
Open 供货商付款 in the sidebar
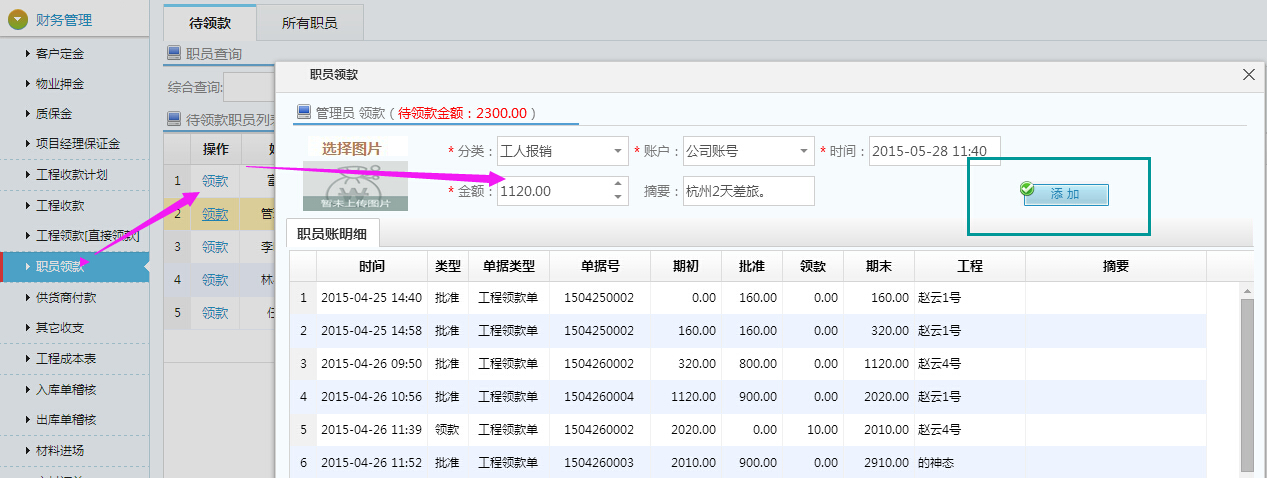(x=66, y=298)
